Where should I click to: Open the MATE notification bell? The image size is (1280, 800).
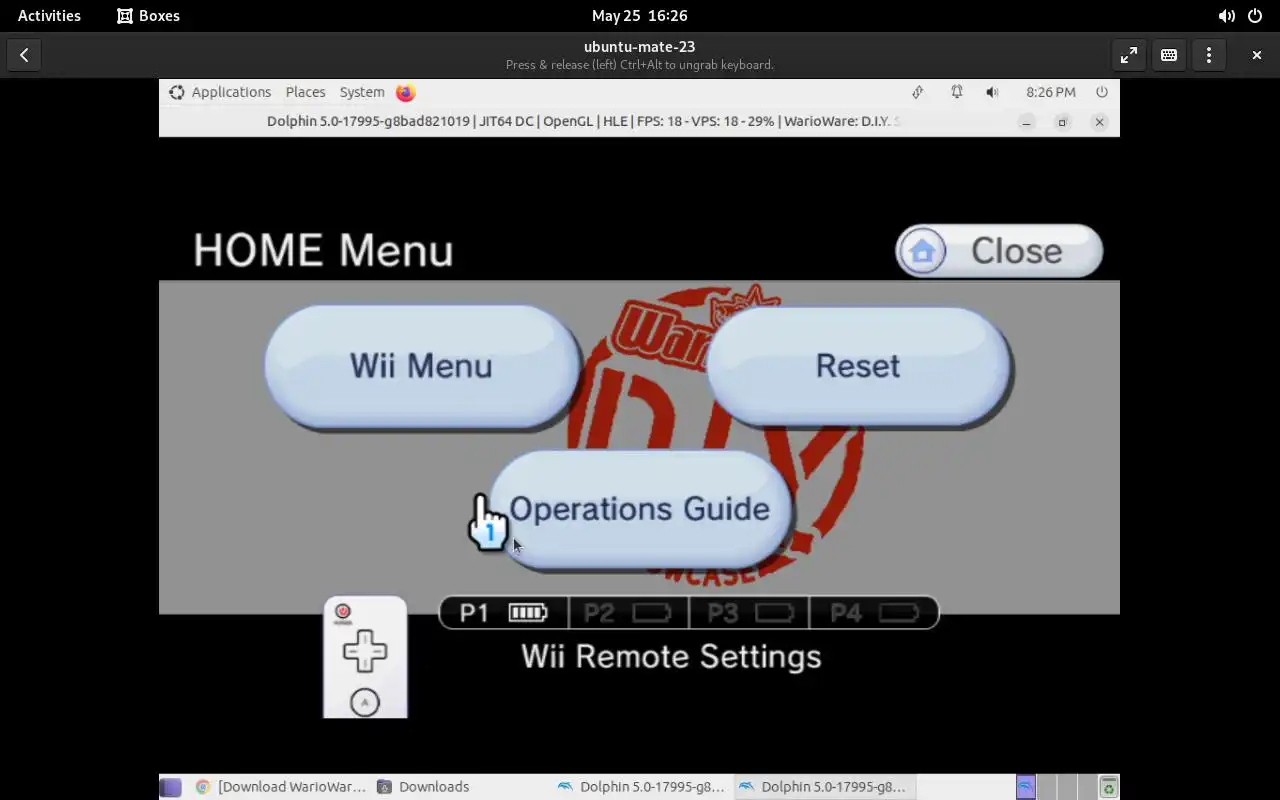(x=957, y=92)
